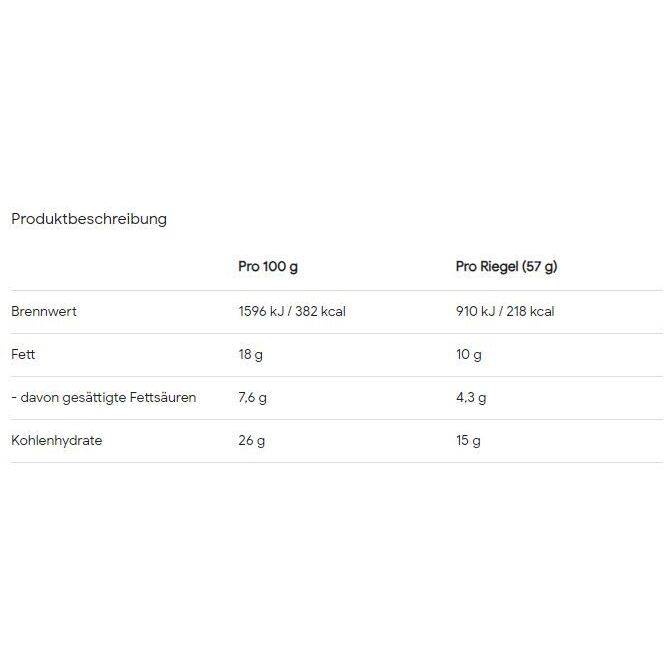Select the 26 g carbohydrate value
670x671 pixels.
click(x=252, y=440)
